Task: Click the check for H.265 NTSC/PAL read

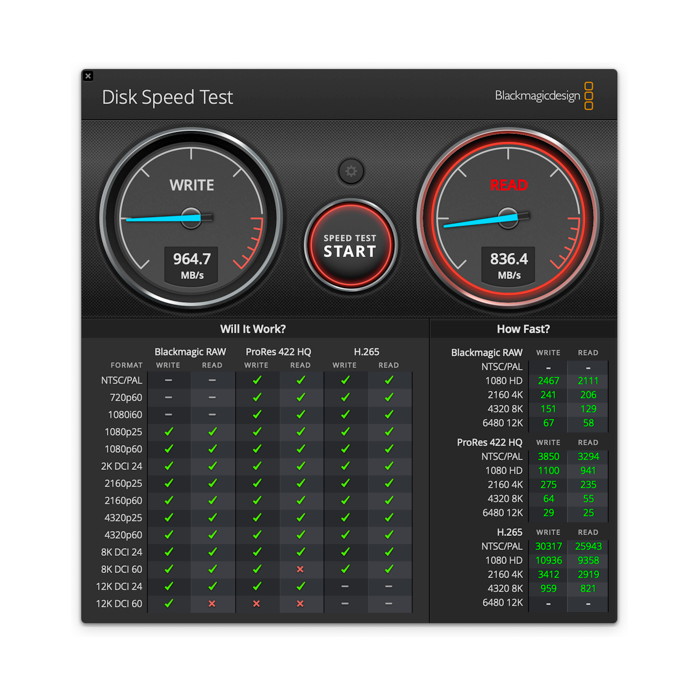Action: 389,380
